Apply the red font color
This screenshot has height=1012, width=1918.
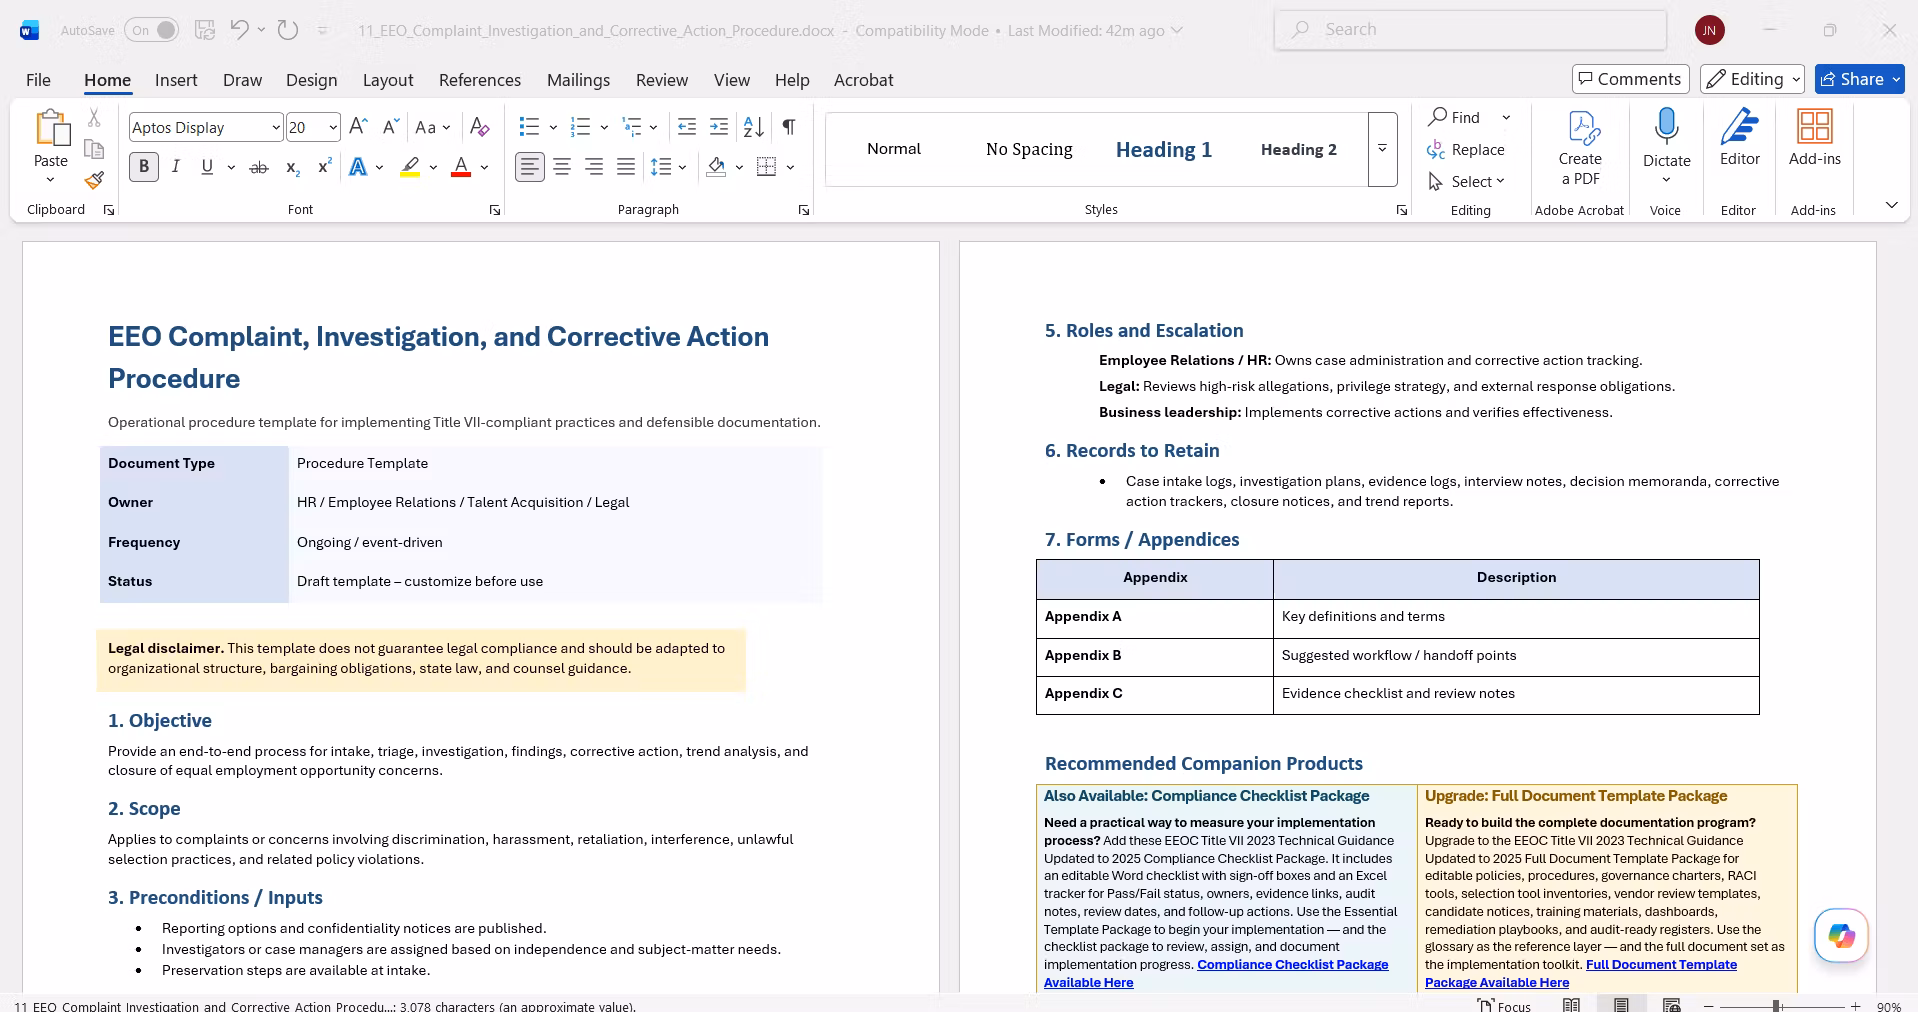(461, 167)
